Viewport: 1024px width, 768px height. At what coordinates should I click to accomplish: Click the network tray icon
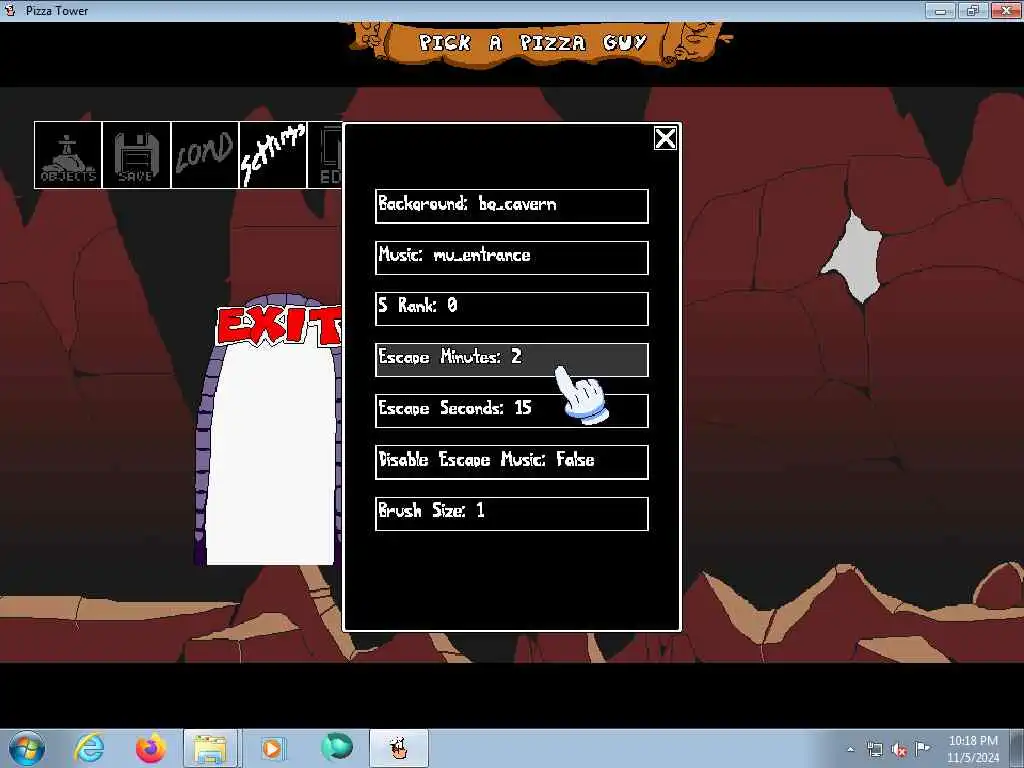pos(874,749)
